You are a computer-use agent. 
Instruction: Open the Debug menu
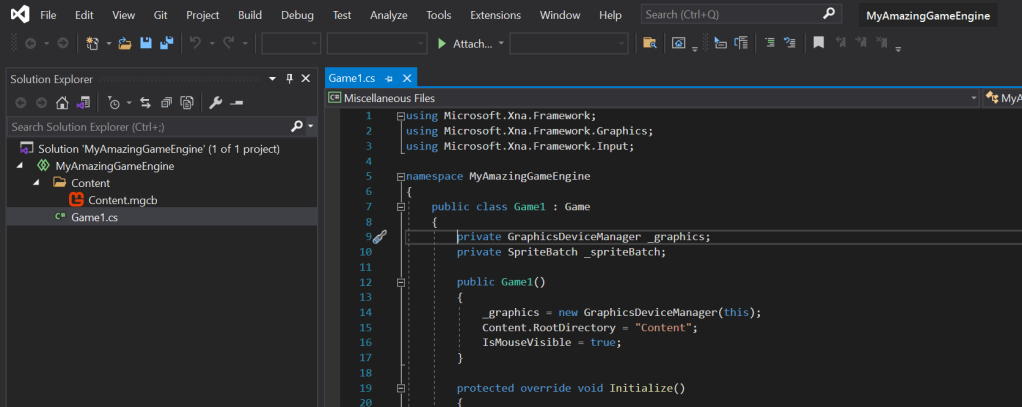point(297,15)
